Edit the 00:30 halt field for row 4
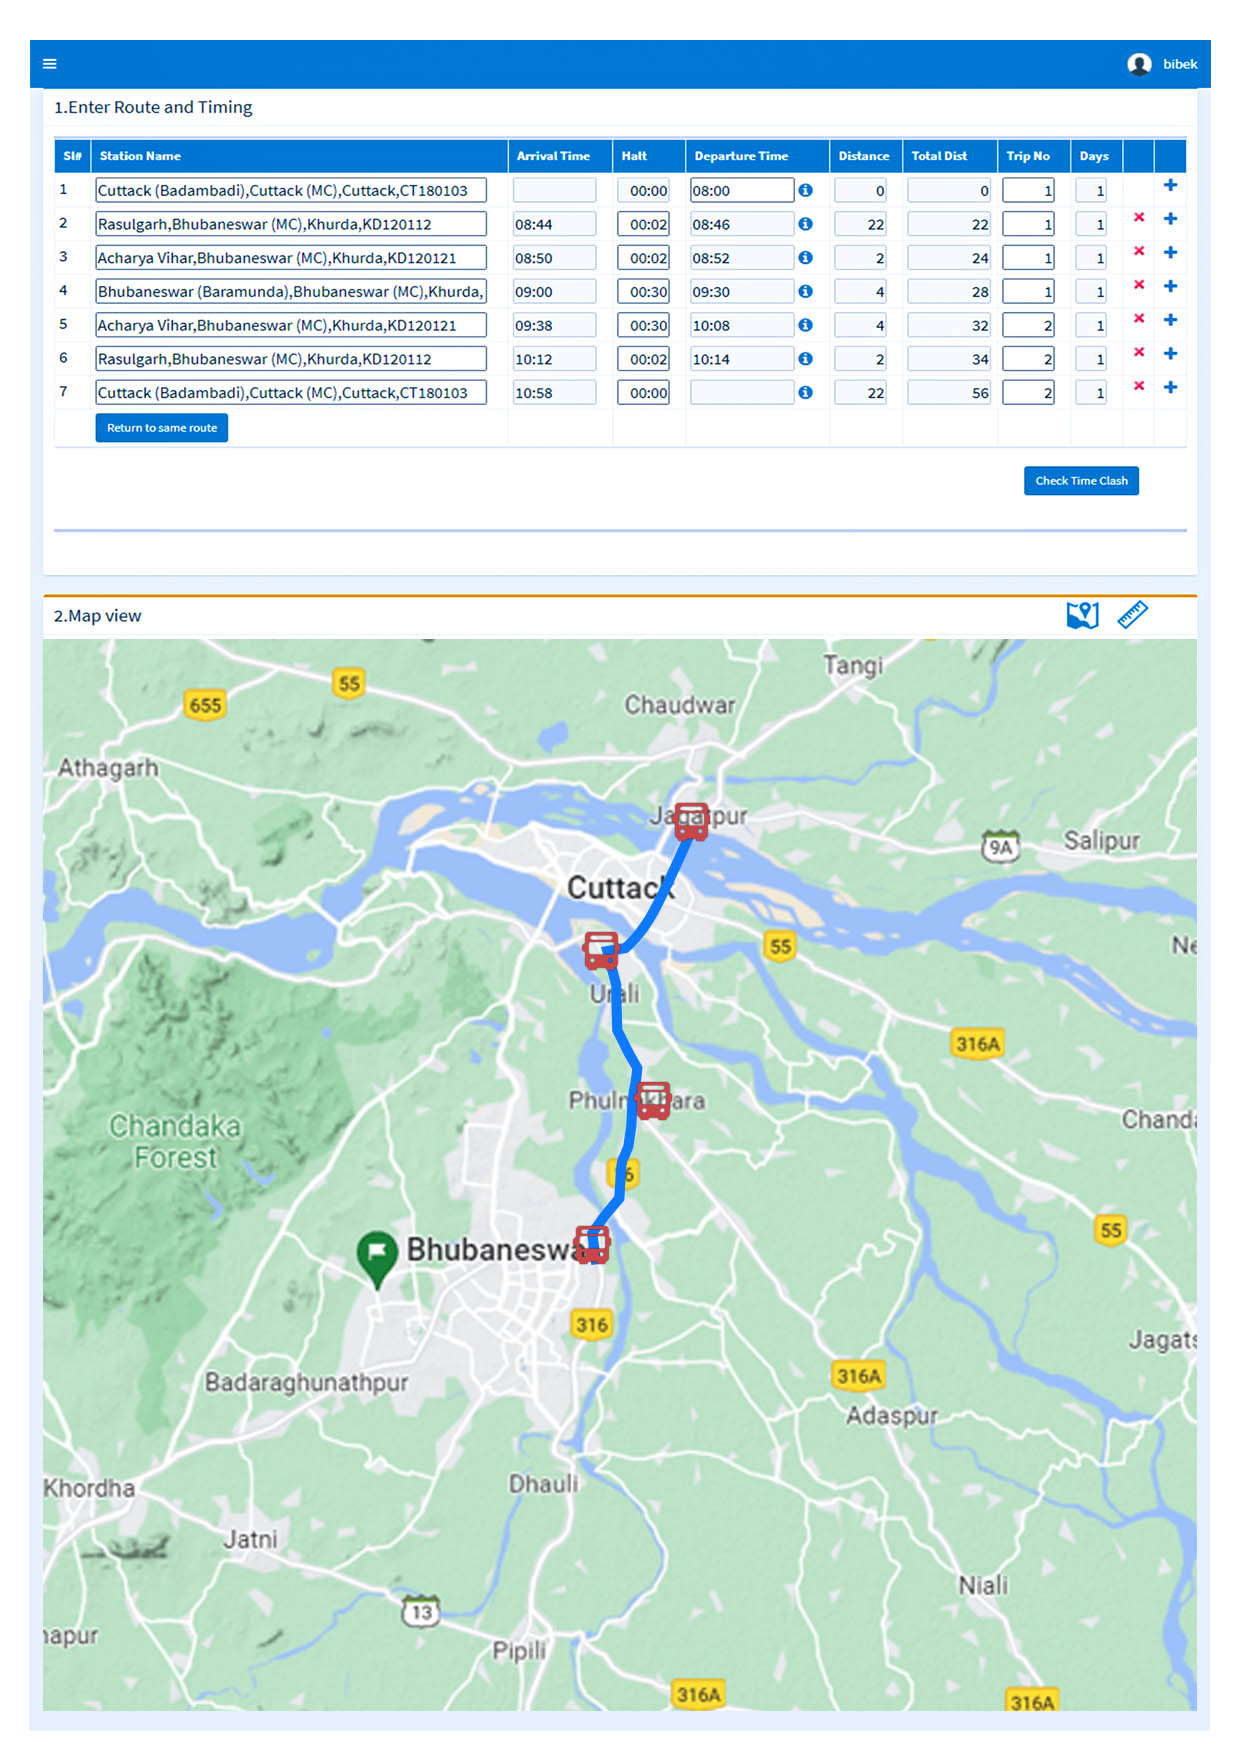1240x1756 pixels. 643,292
